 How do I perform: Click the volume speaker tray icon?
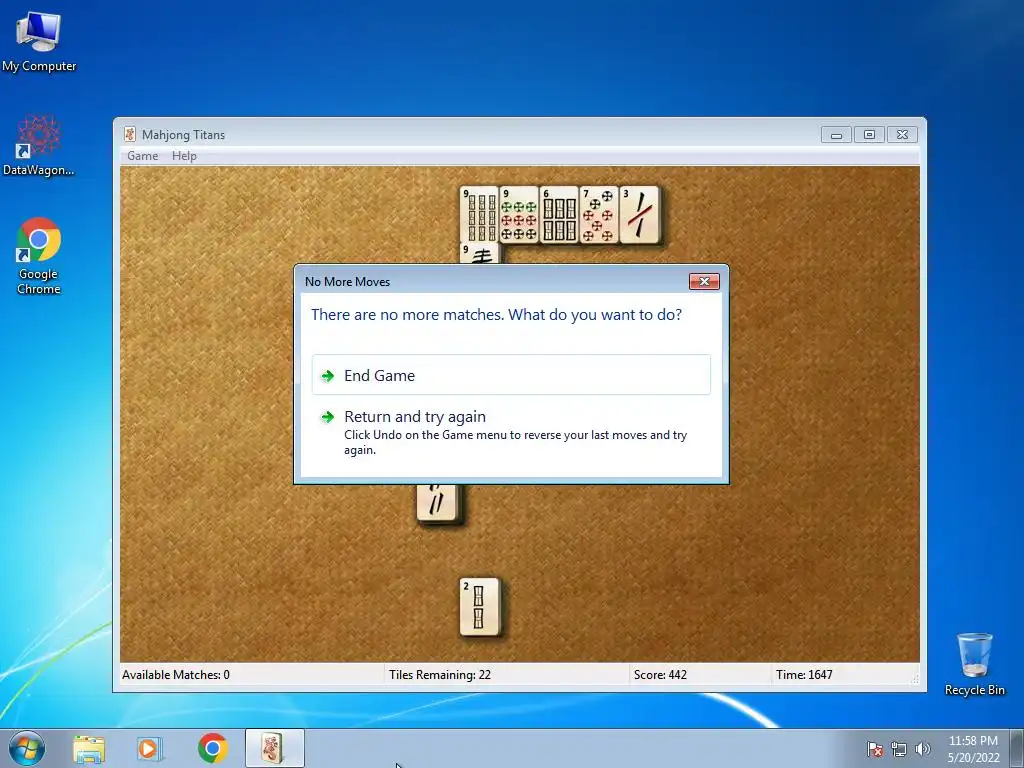tap(922, 749)
